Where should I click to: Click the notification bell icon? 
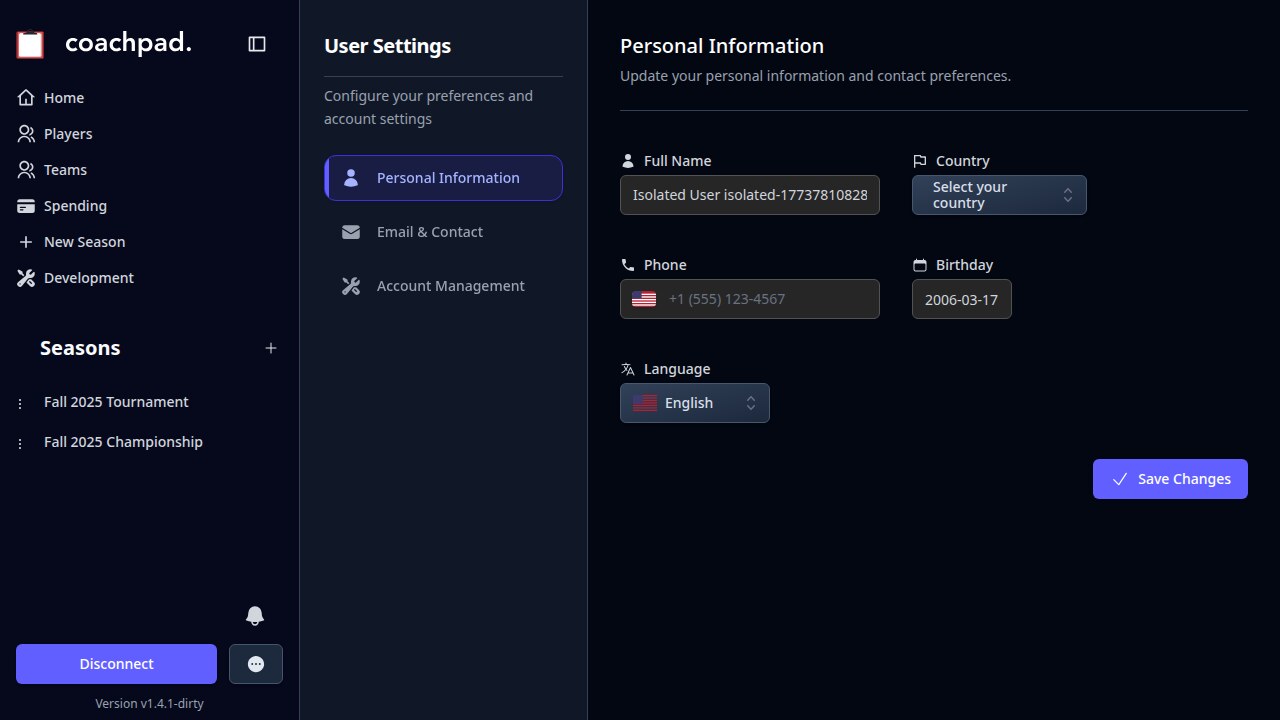[x=255, y=616]
